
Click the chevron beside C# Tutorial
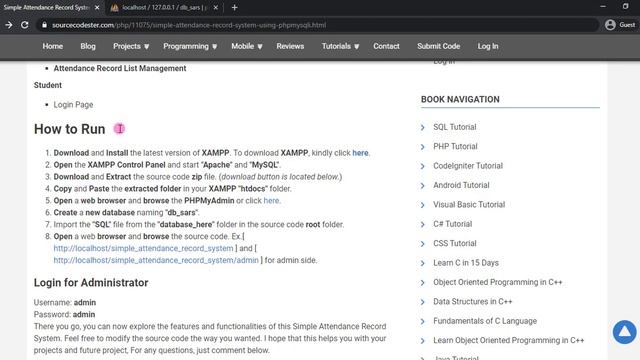click(x=423, y=224)
